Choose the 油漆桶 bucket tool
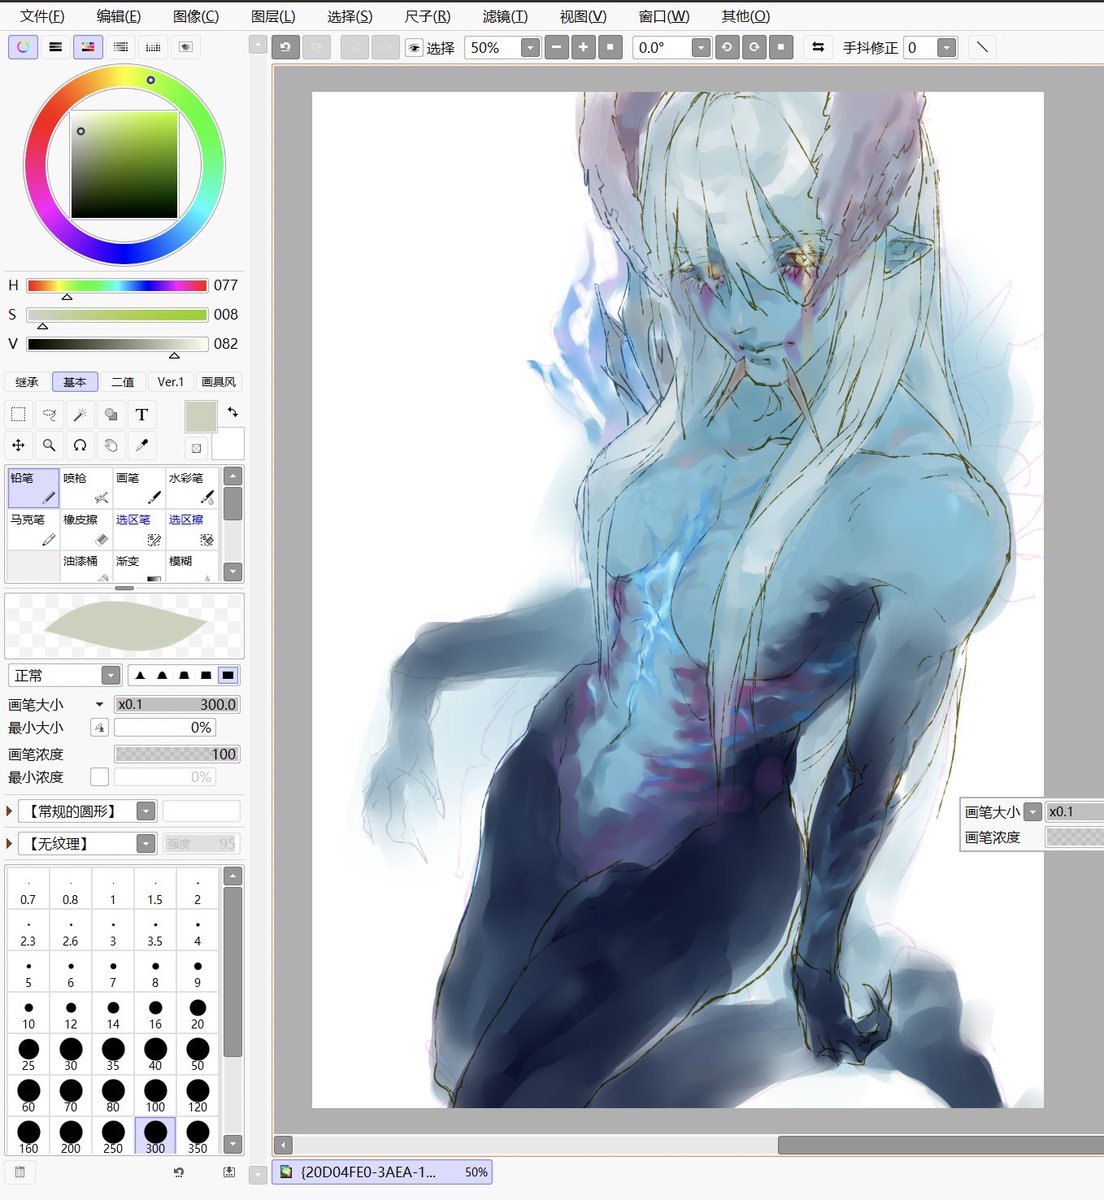Viewport: 1104px width, 1200px height. (86, 566)
